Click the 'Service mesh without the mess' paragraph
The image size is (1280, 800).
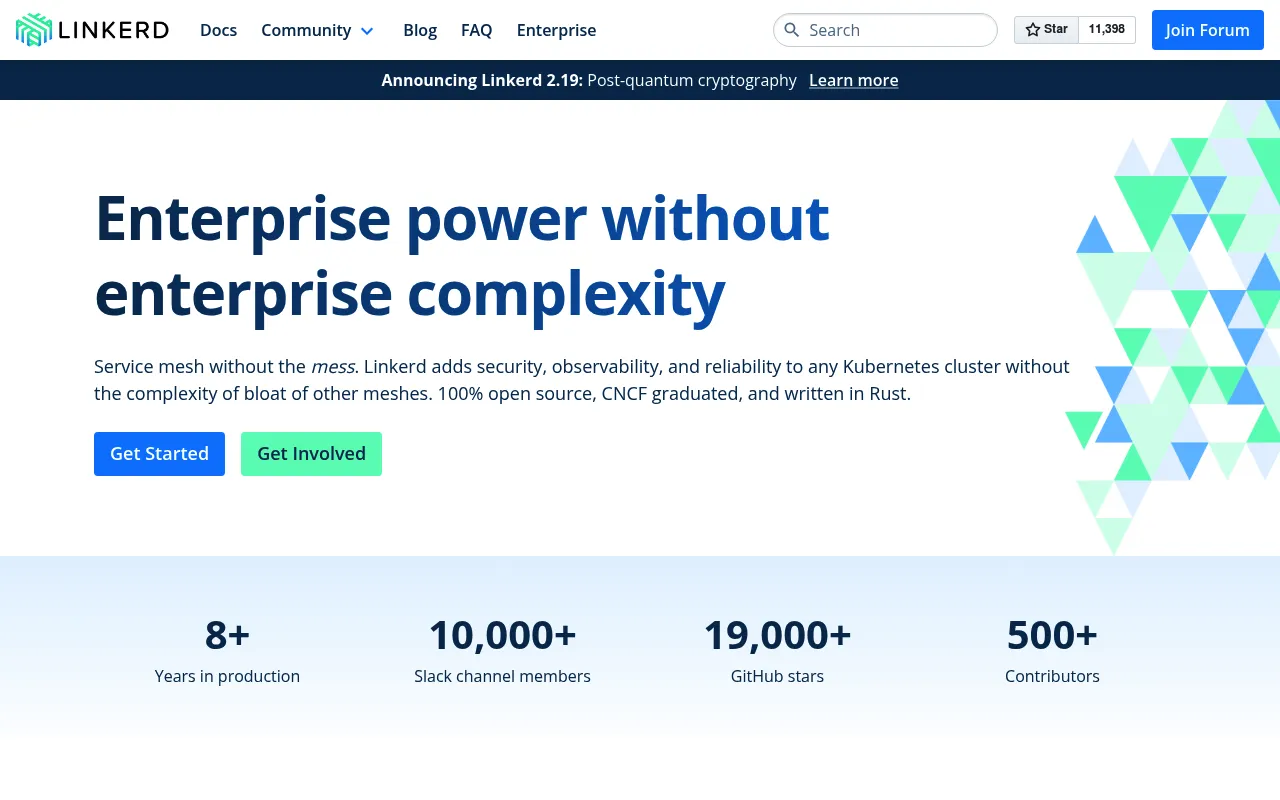(582, 380)
